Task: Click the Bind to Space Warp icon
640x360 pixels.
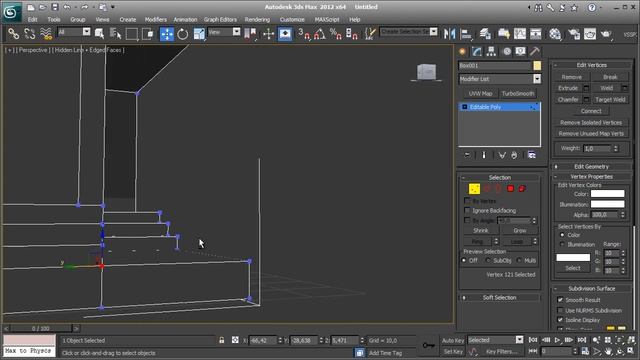Action: click(x=46, y=33)
